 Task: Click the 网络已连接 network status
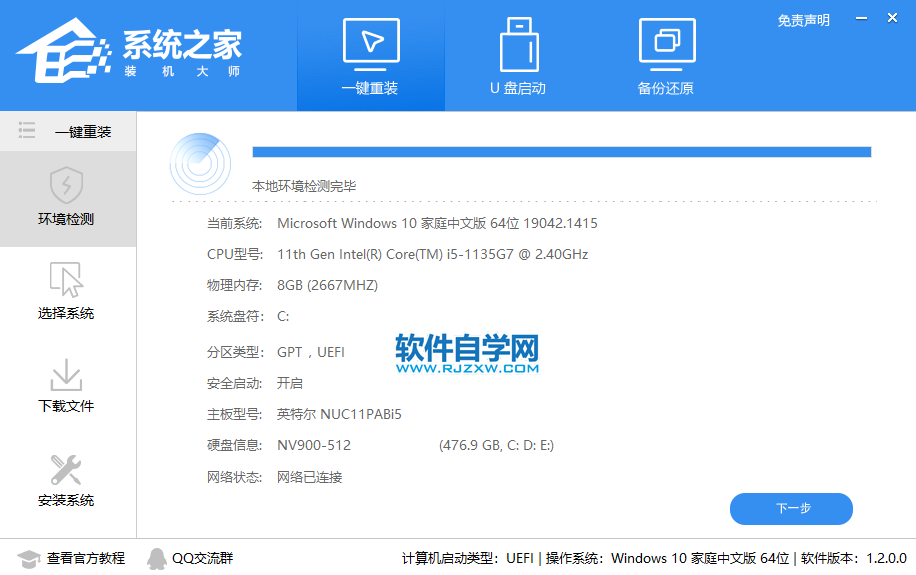pos(310,477)
